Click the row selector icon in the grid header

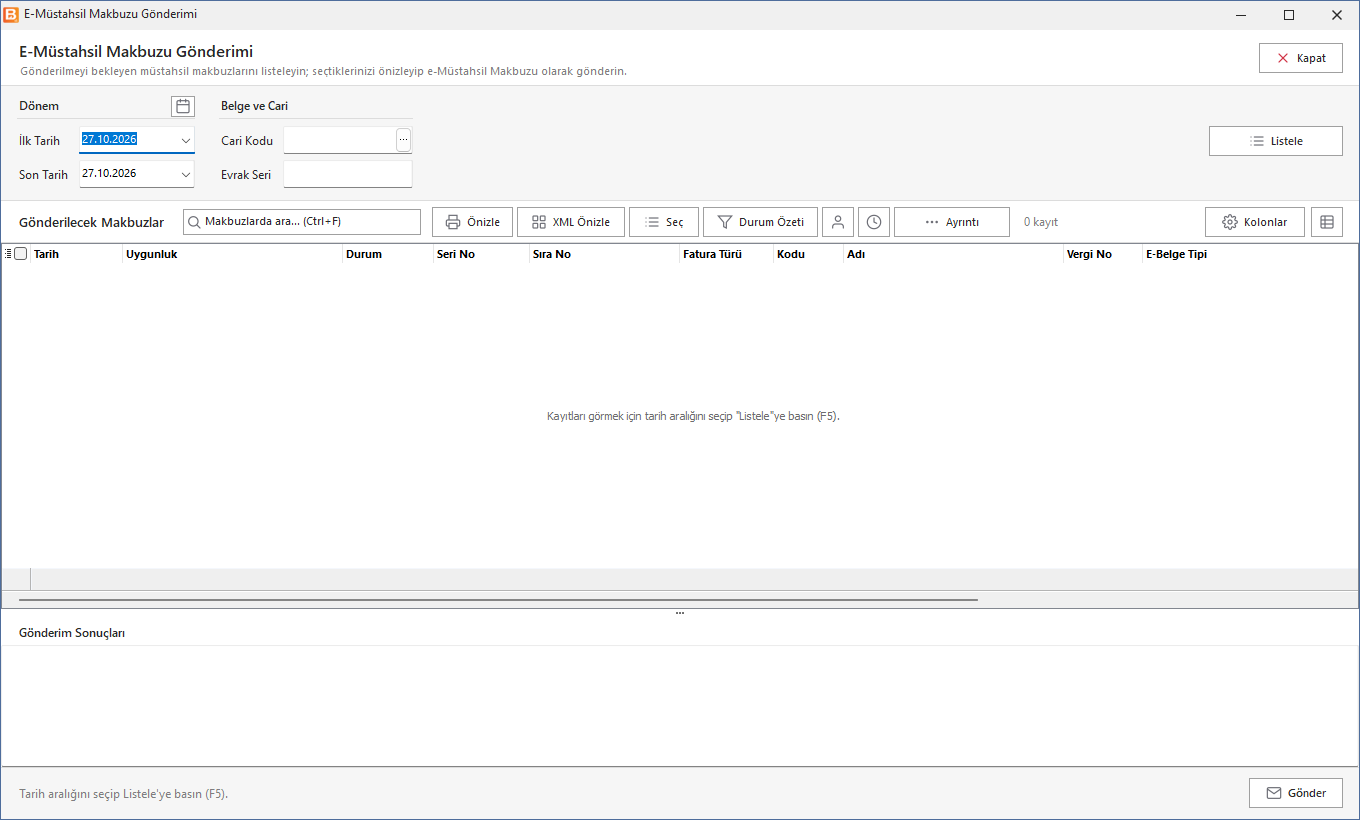point(8,254)
